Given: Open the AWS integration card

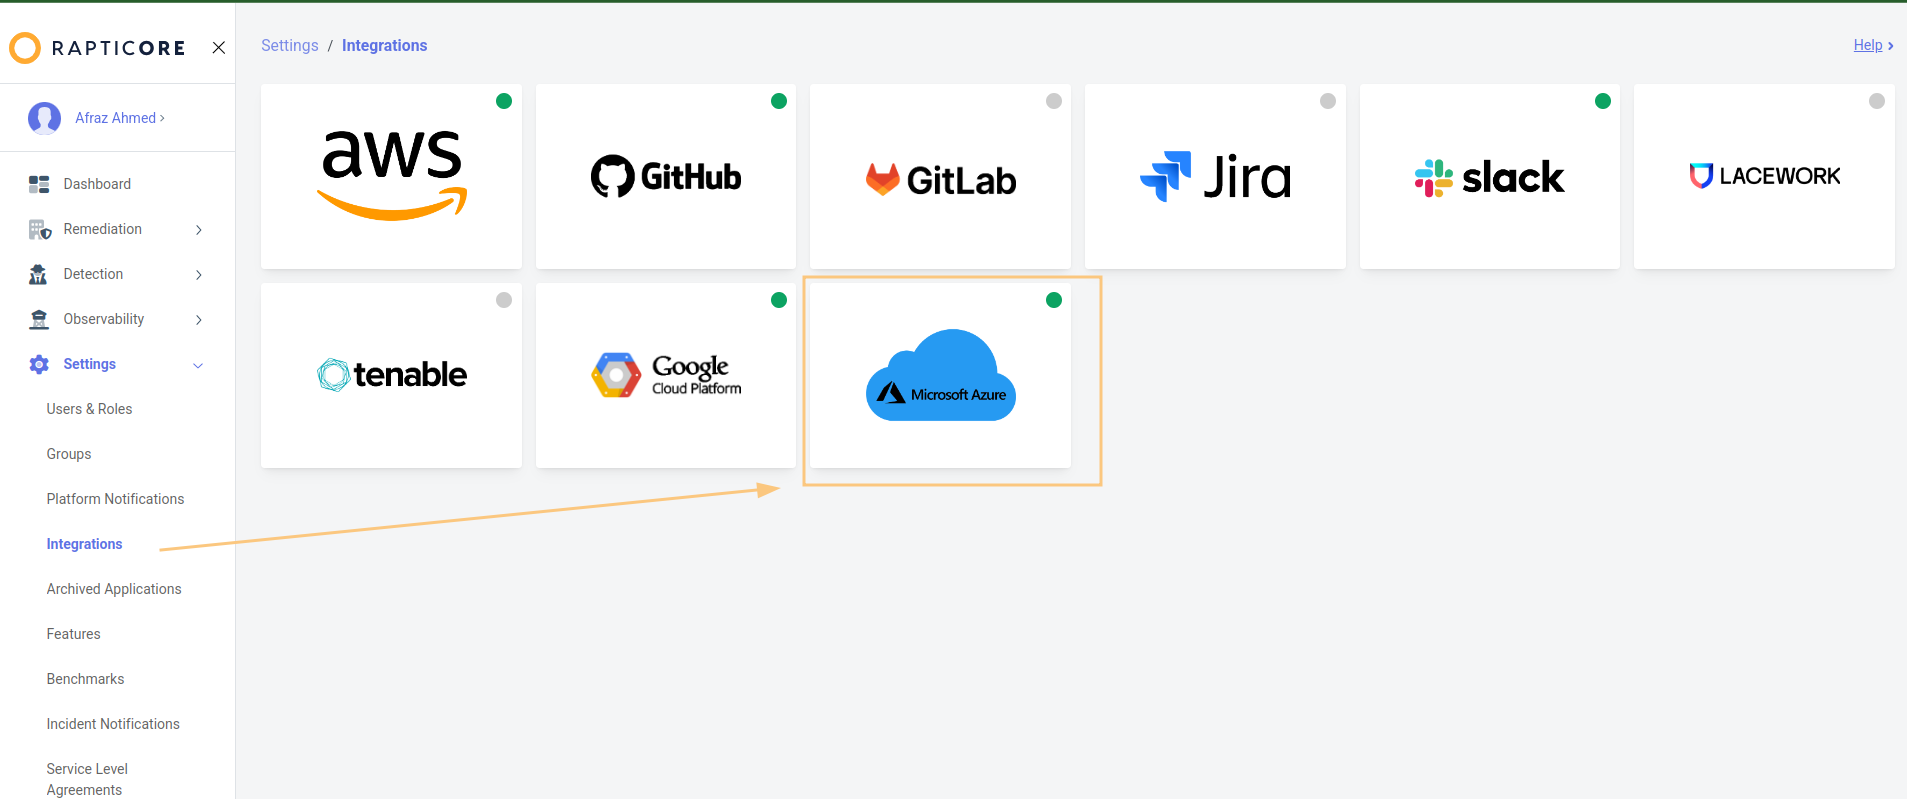Looking at the screenshot, I should [x=391, y=176].
